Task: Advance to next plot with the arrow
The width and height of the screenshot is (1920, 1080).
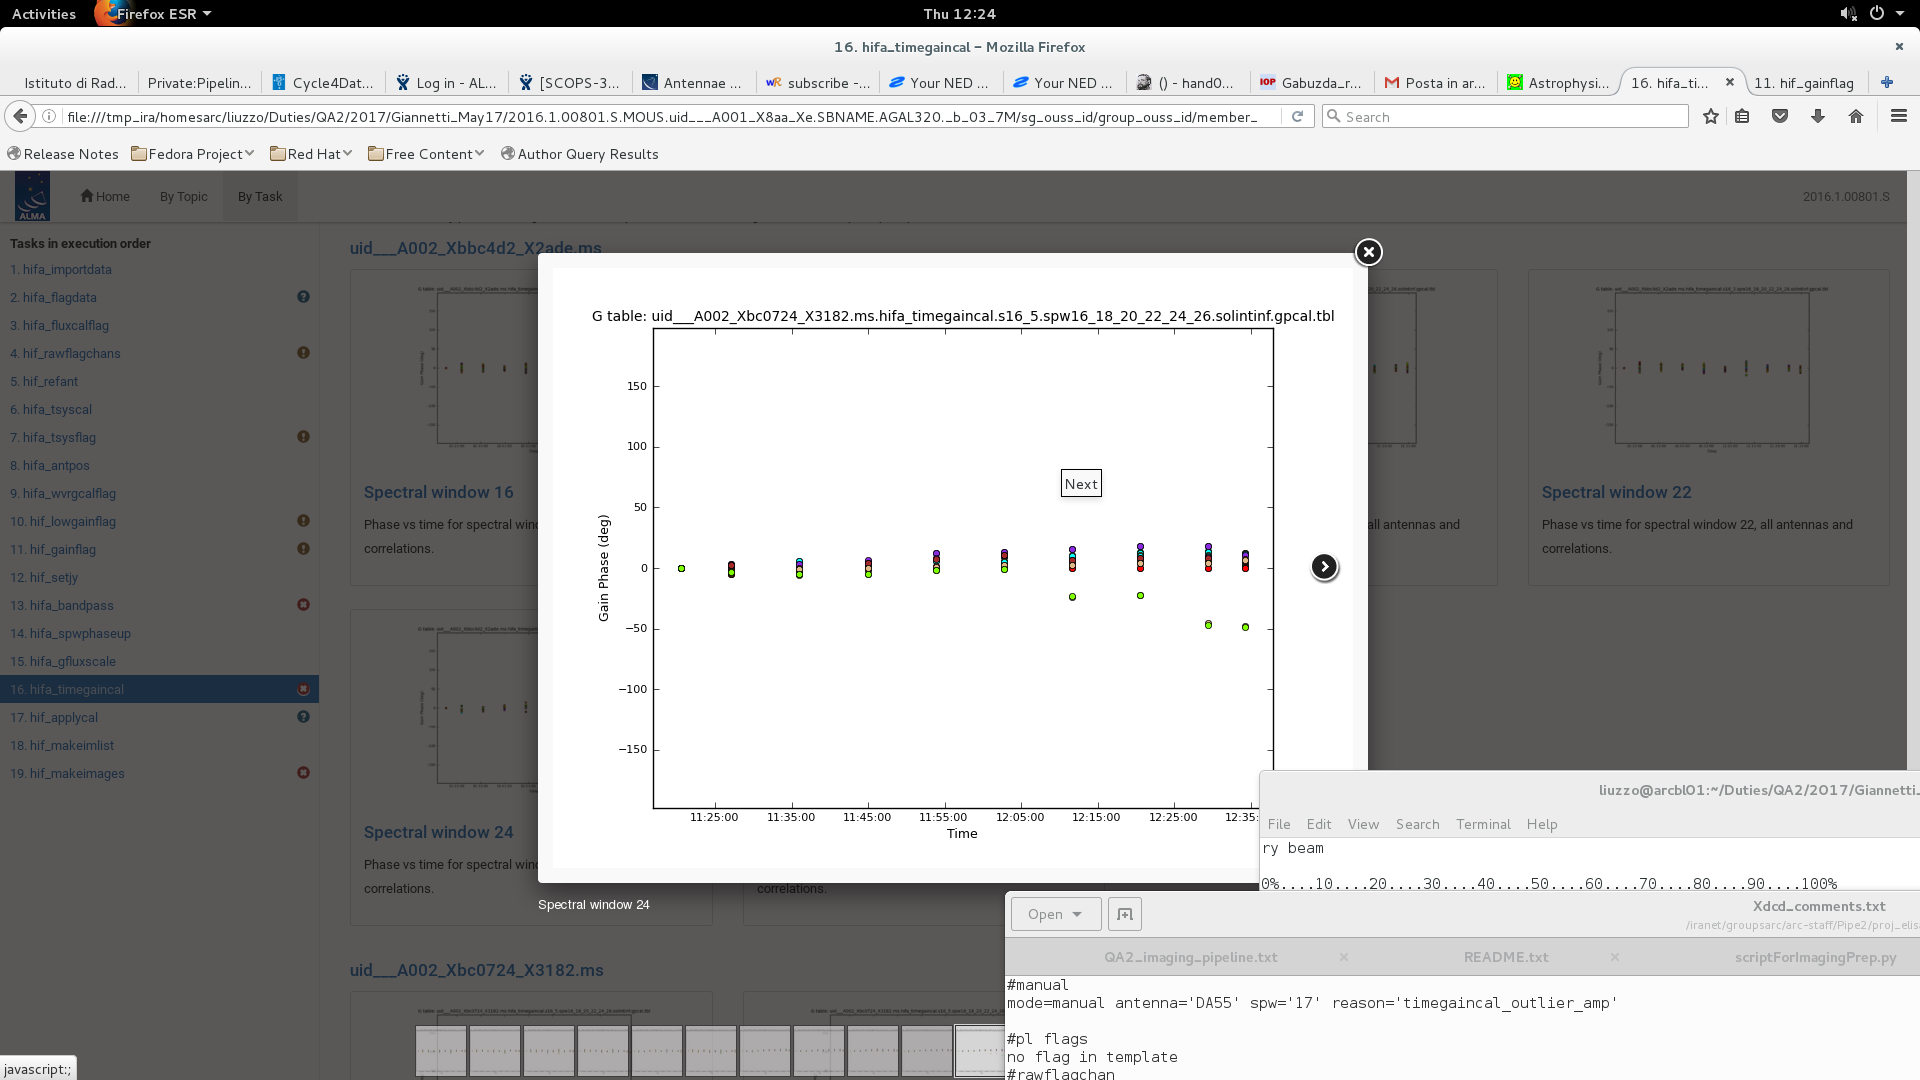Action: (x=1324, y=567)
